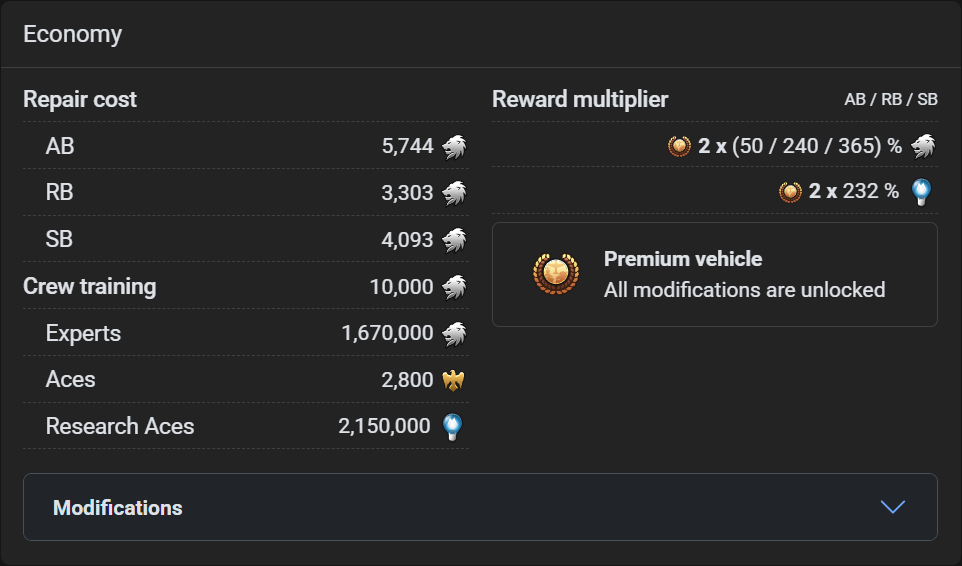Screen dimensions: 962x566
Task: Click the silver lion icon beside SB cost
Action: point(455,240)
